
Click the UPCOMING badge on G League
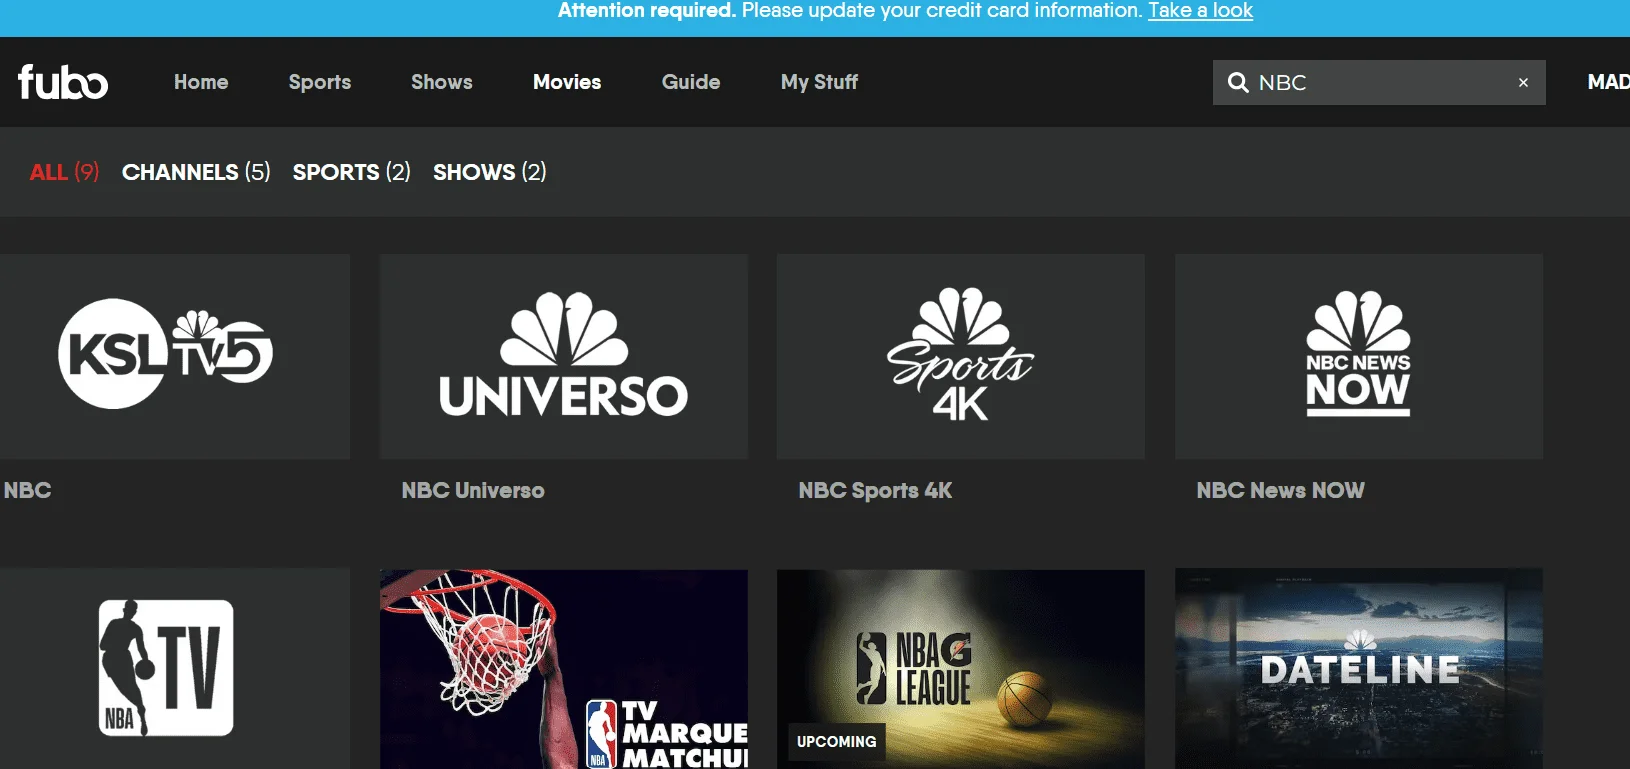(x=837, y=742)
